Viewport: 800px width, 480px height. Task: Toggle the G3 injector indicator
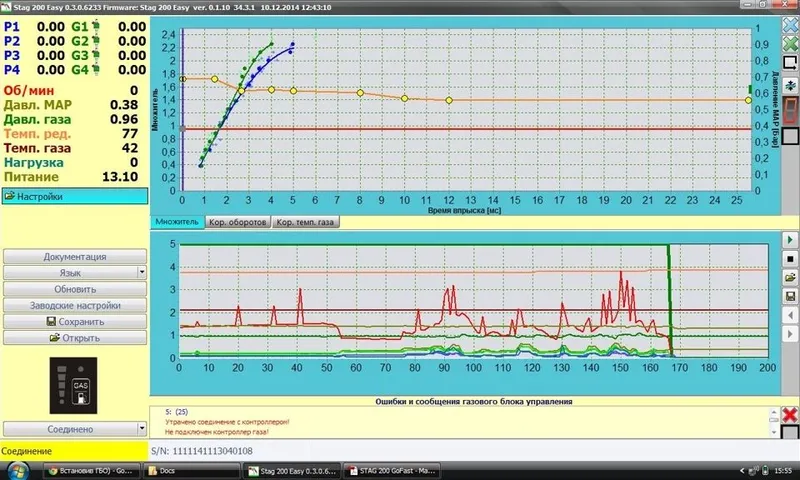(95, 55)
